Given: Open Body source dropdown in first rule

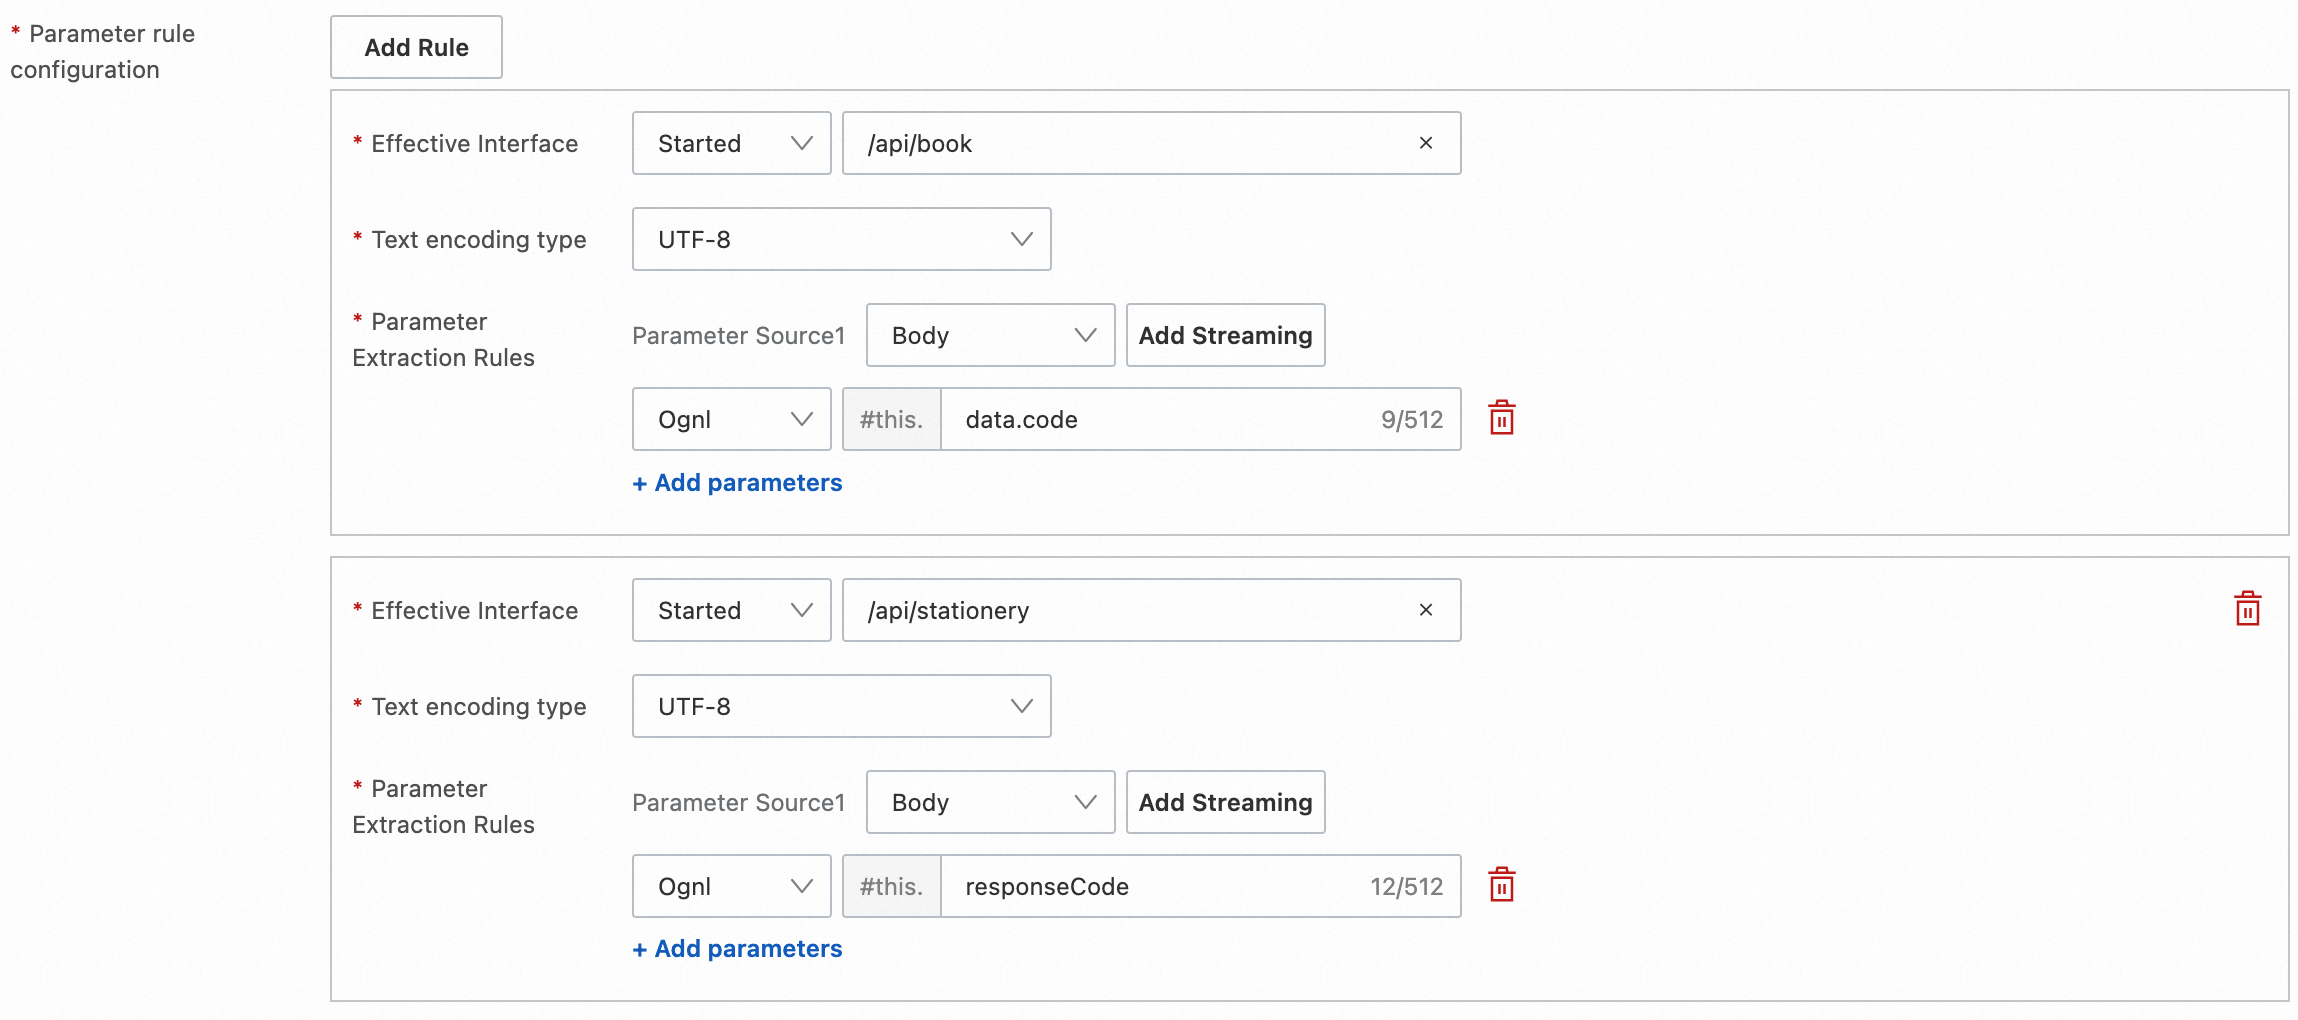Looking at the screenshot, I should tap(990, 335).
